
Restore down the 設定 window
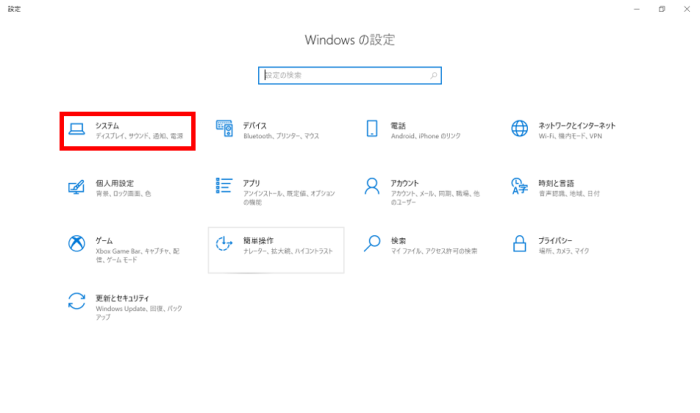coord(661,8)
